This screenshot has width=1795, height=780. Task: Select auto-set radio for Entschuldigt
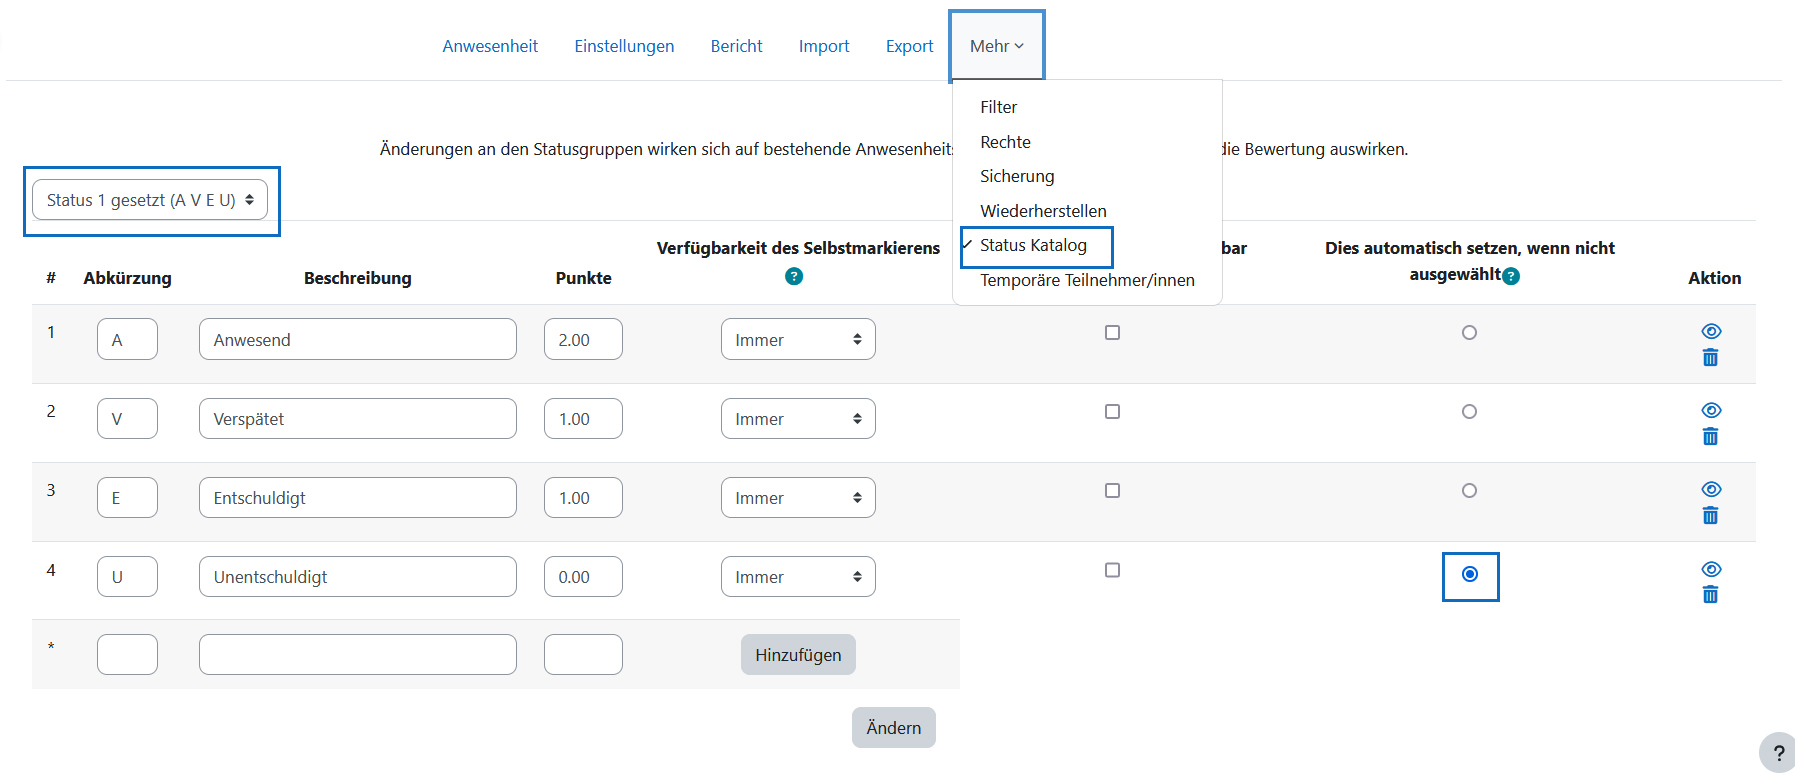[1469, 490]
